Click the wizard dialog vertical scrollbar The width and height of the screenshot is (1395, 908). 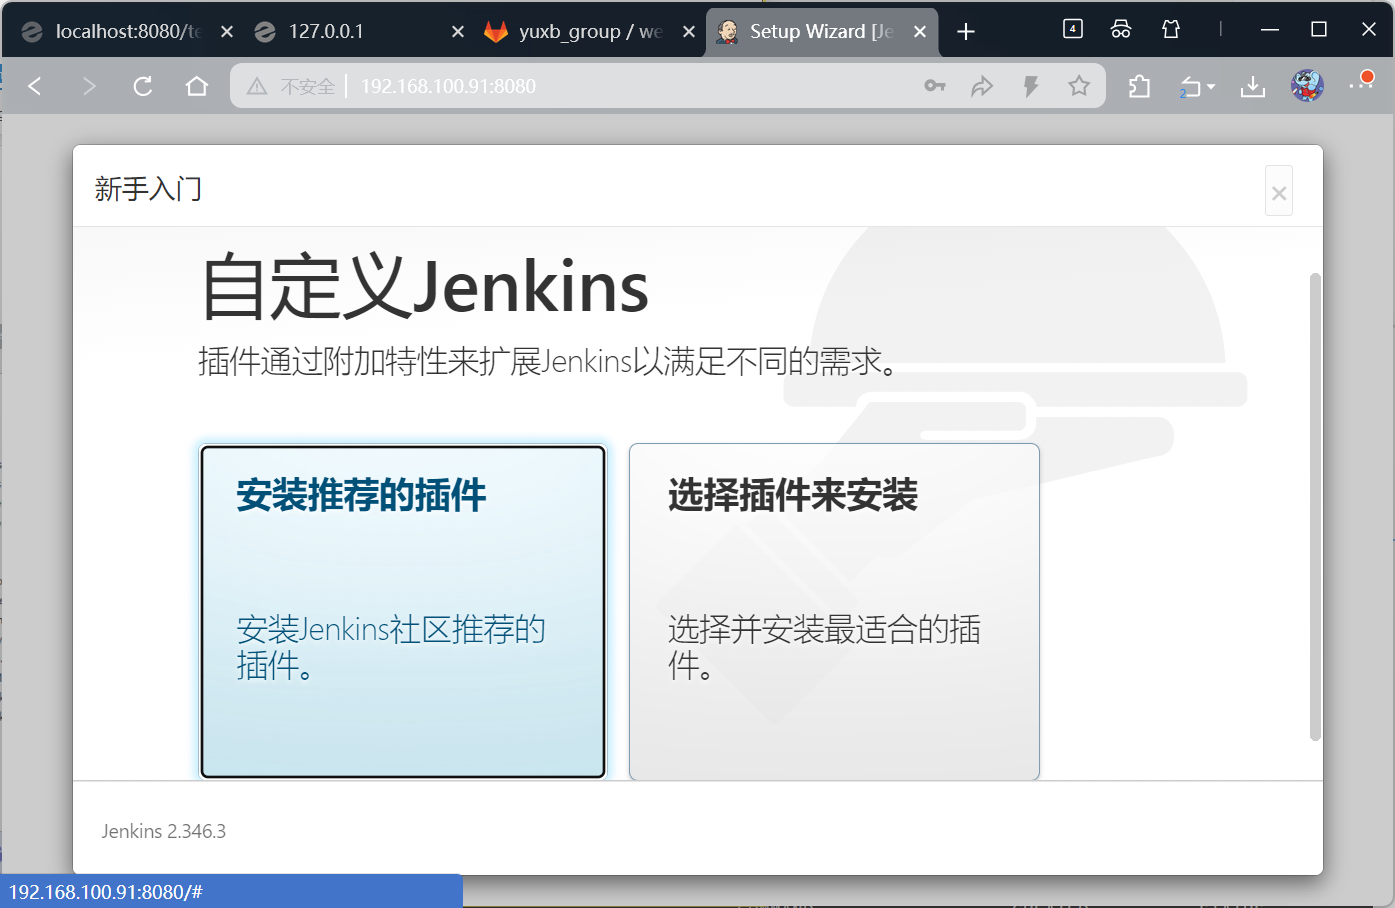click(1315, 507)
